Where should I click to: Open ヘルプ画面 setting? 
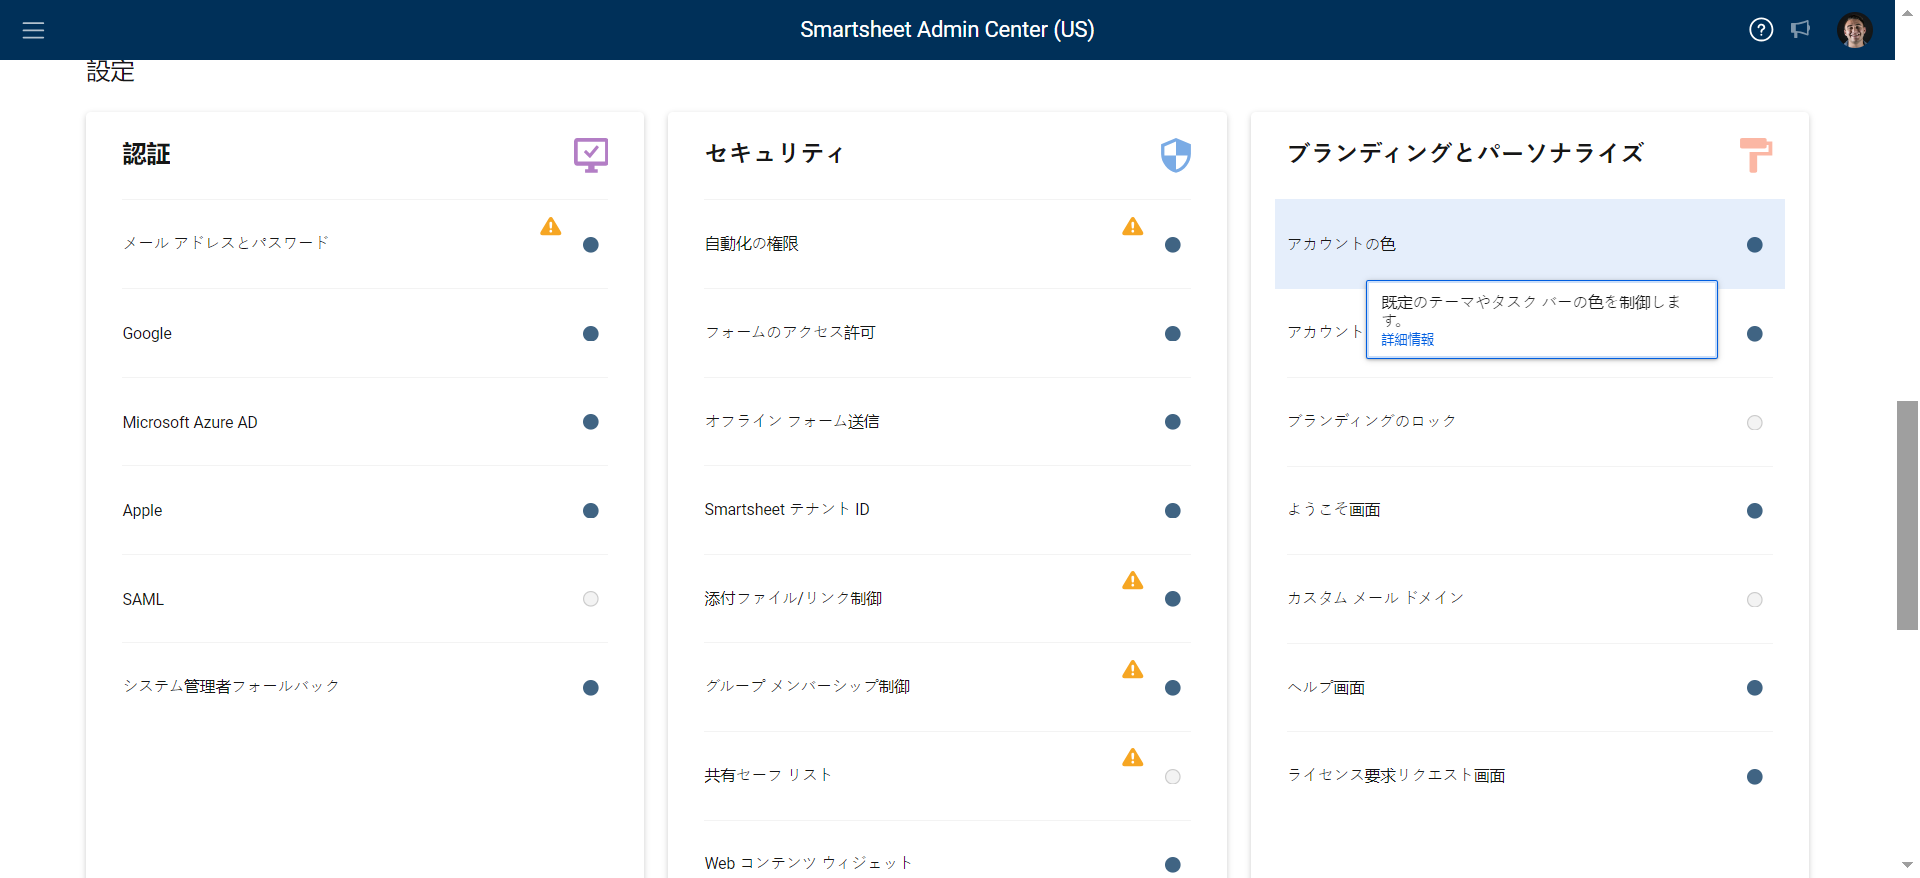point(1530,688)
